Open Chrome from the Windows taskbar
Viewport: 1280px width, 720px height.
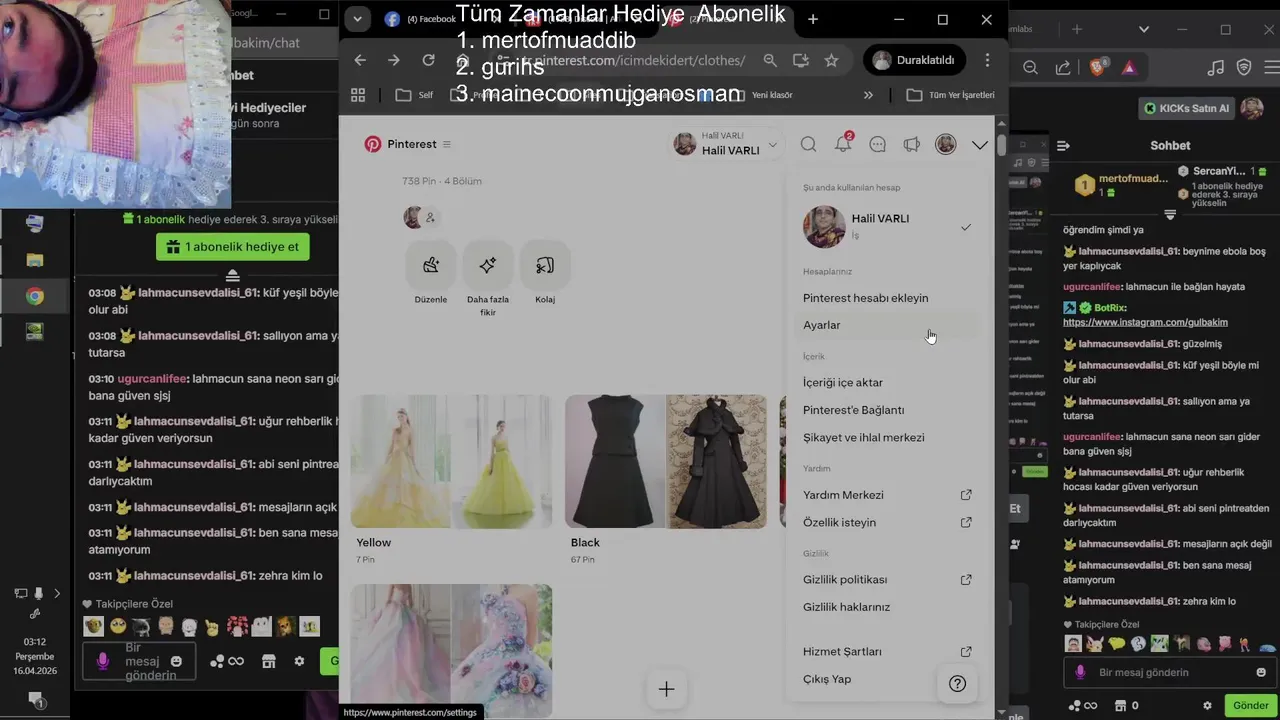(x=35, y=296)
